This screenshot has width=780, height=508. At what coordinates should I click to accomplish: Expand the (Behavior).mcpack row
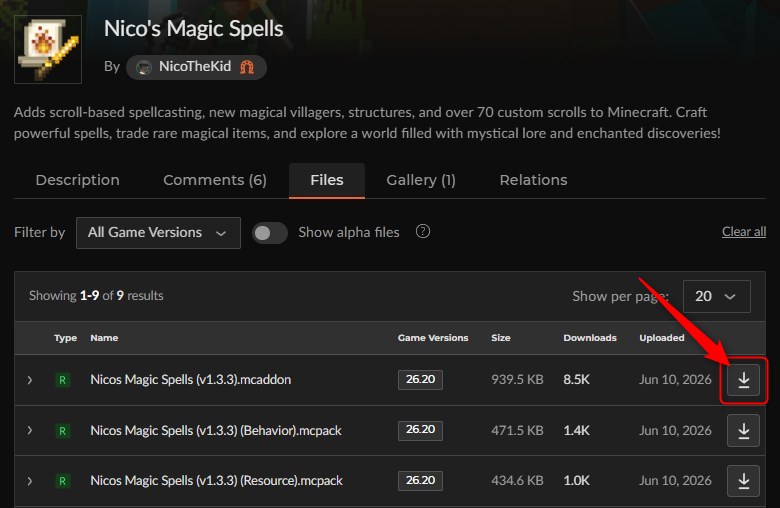point(30,430)
